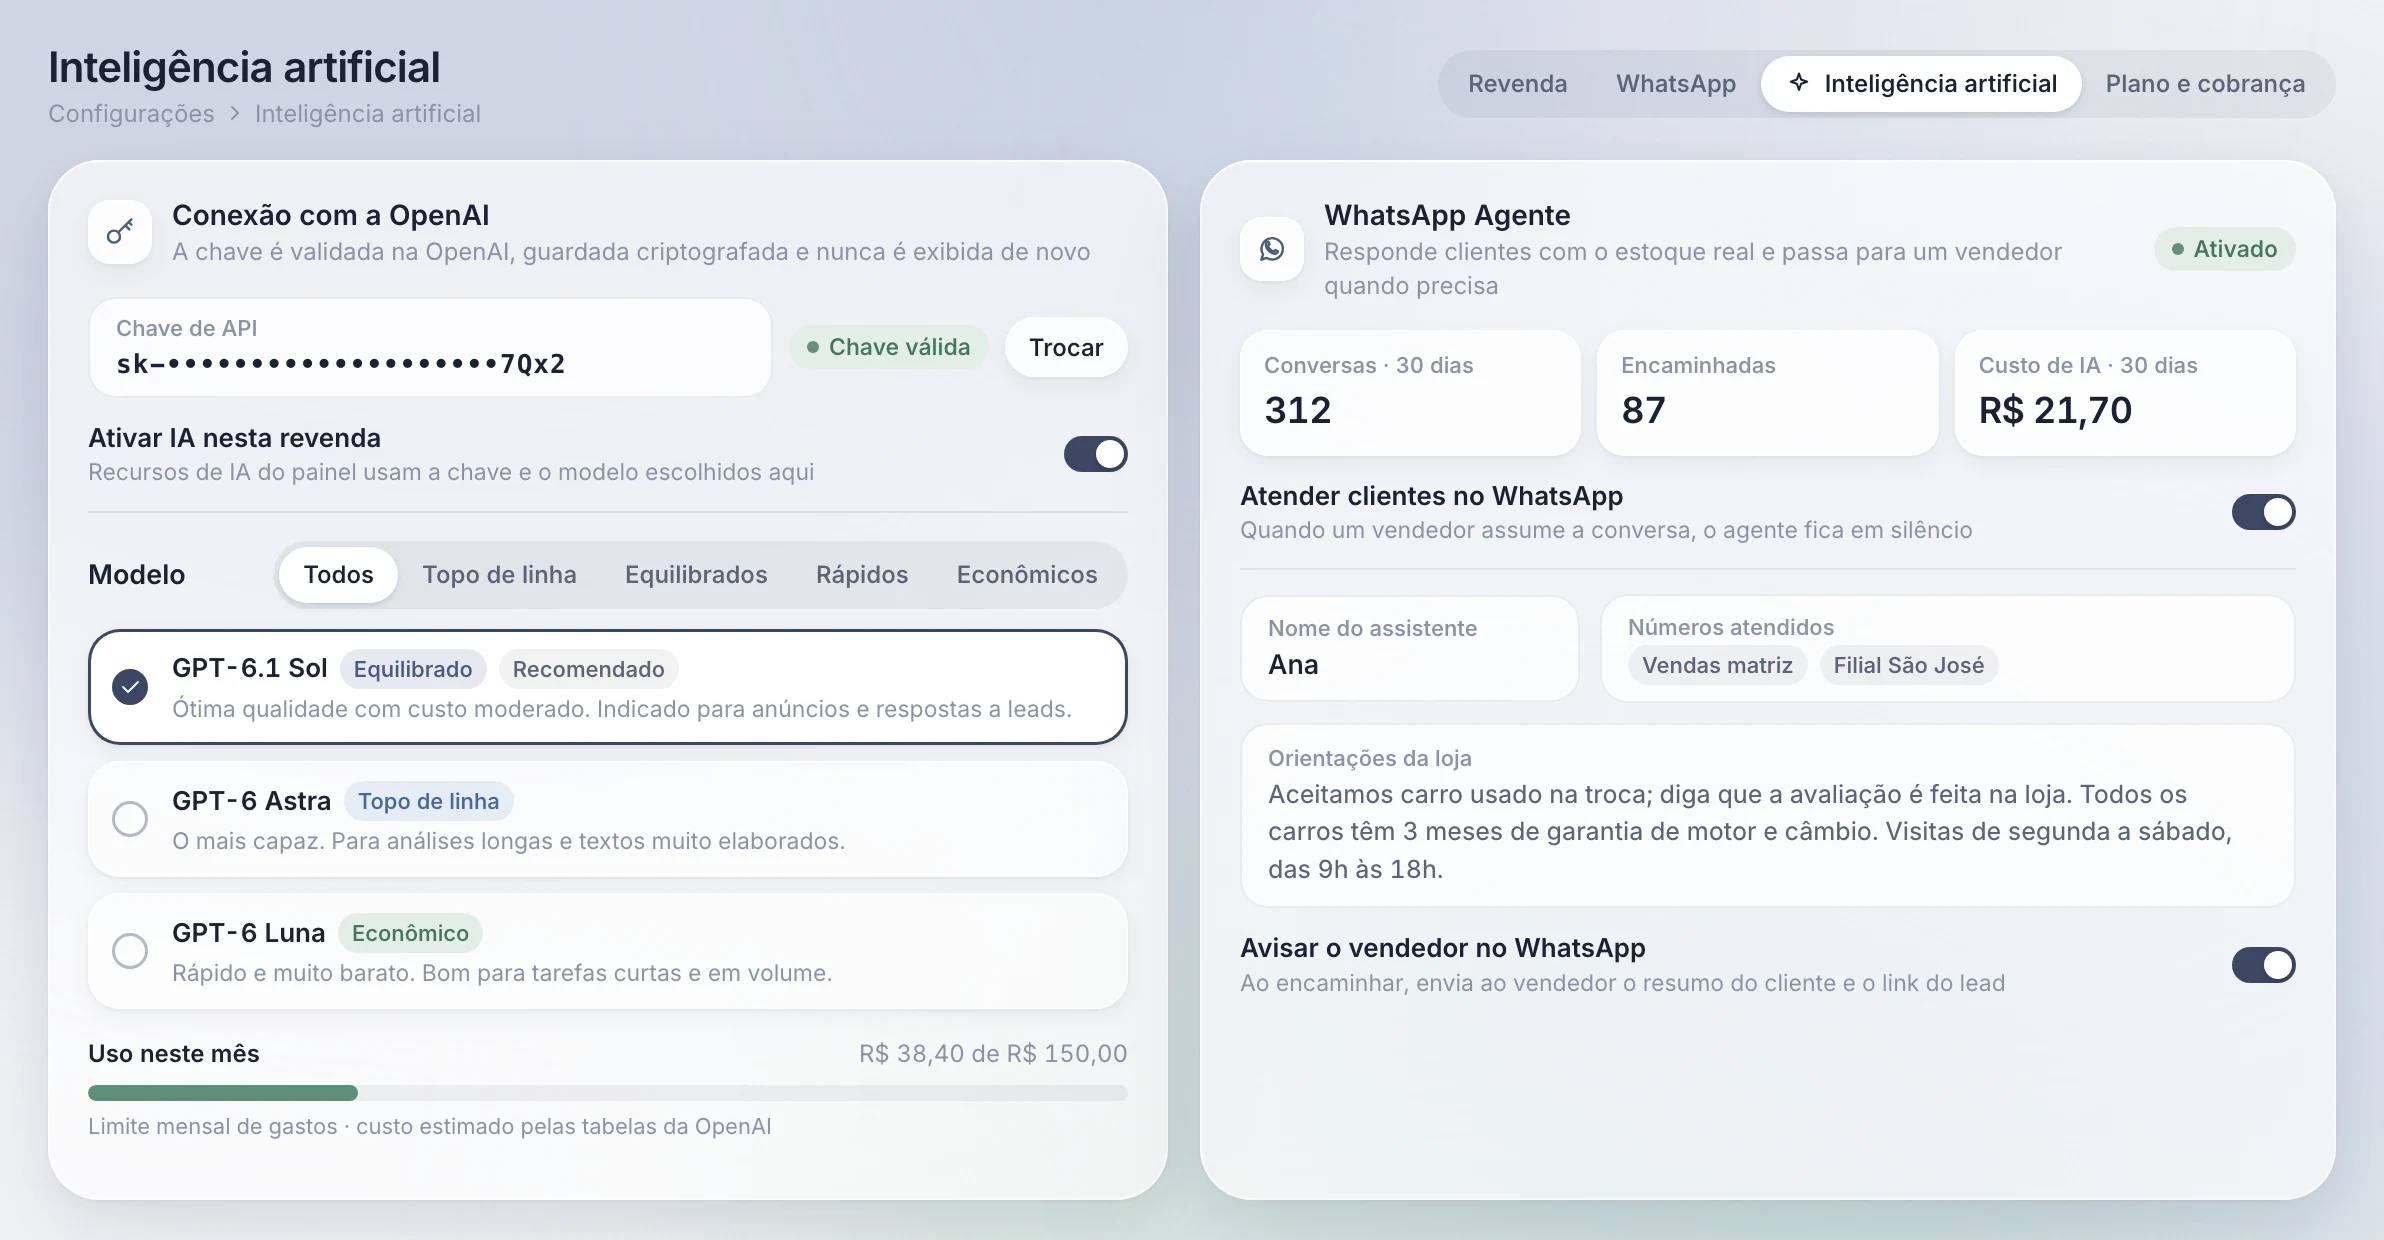Click the Econômico tag on GPT-6 Luna
This screenshot has height=1240, width=2384.
(410, 933)
